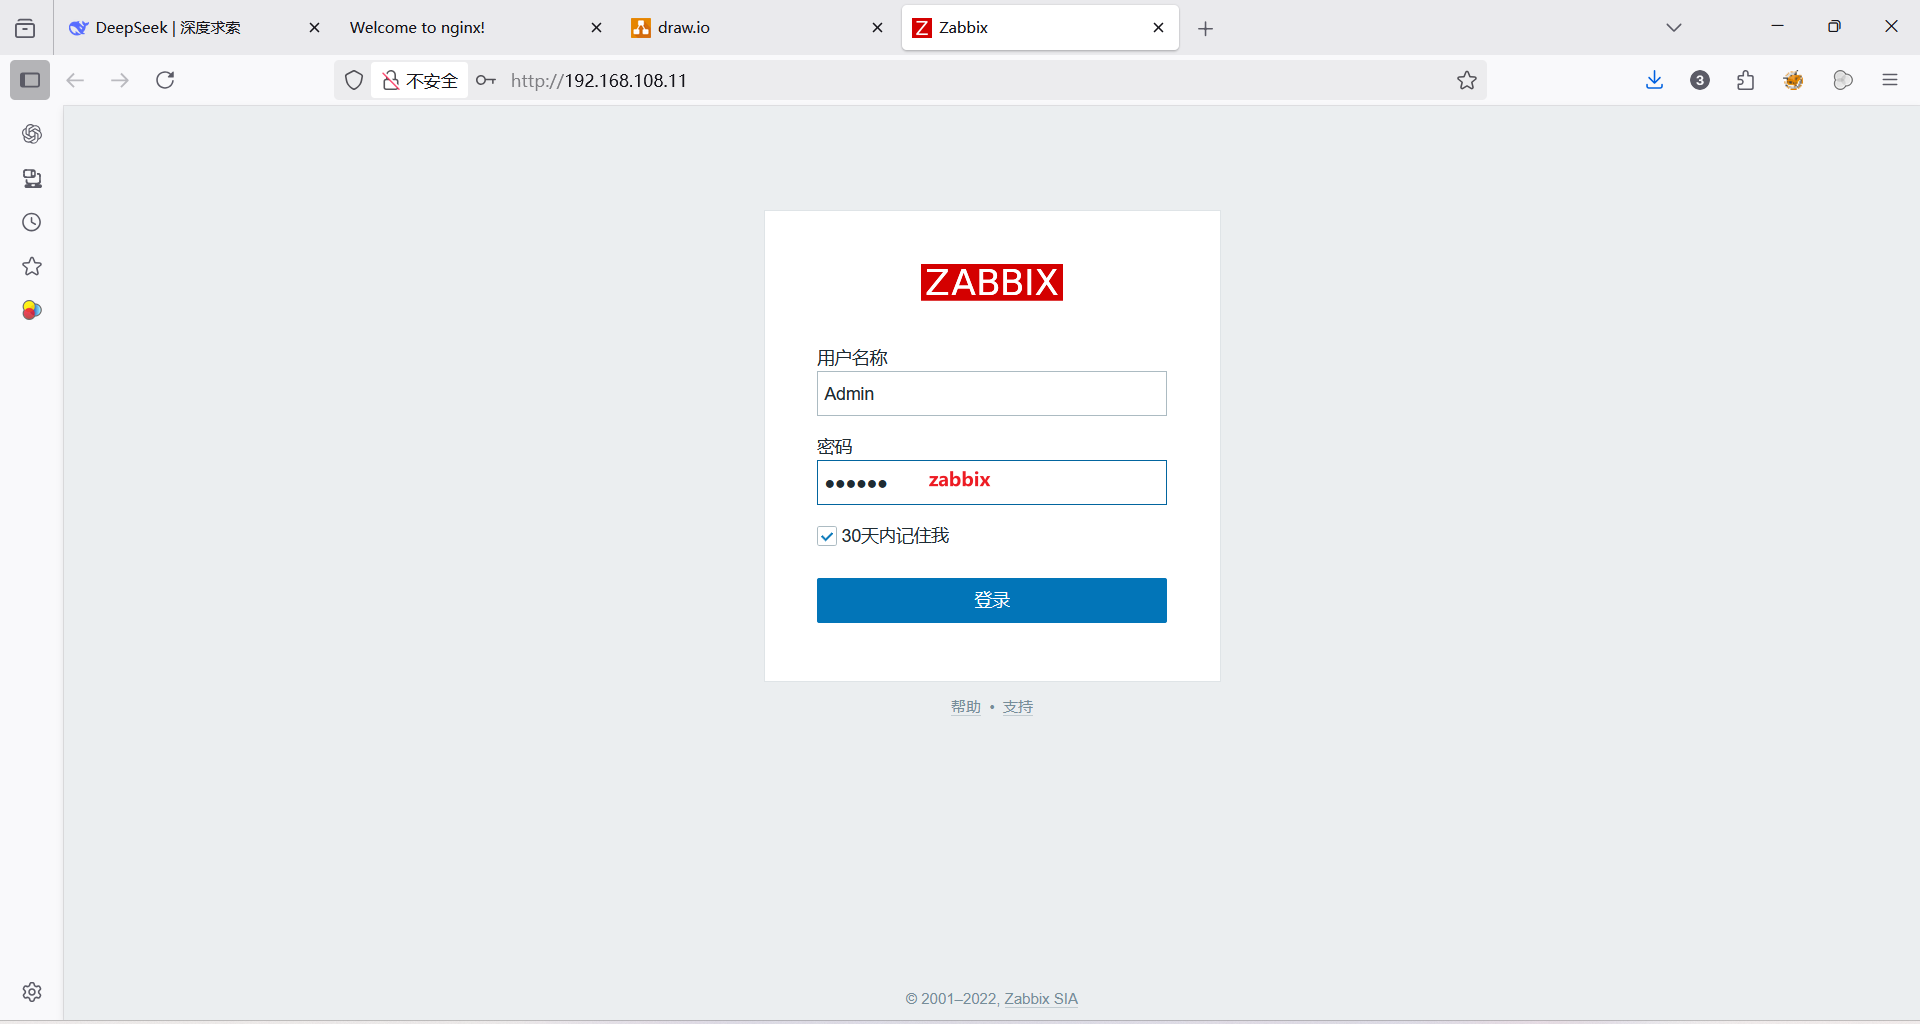Open the ChatGPT sidebar panel icon
Image resolution: width=1920 pixels, height=1024 pixels.
[32, 134]
